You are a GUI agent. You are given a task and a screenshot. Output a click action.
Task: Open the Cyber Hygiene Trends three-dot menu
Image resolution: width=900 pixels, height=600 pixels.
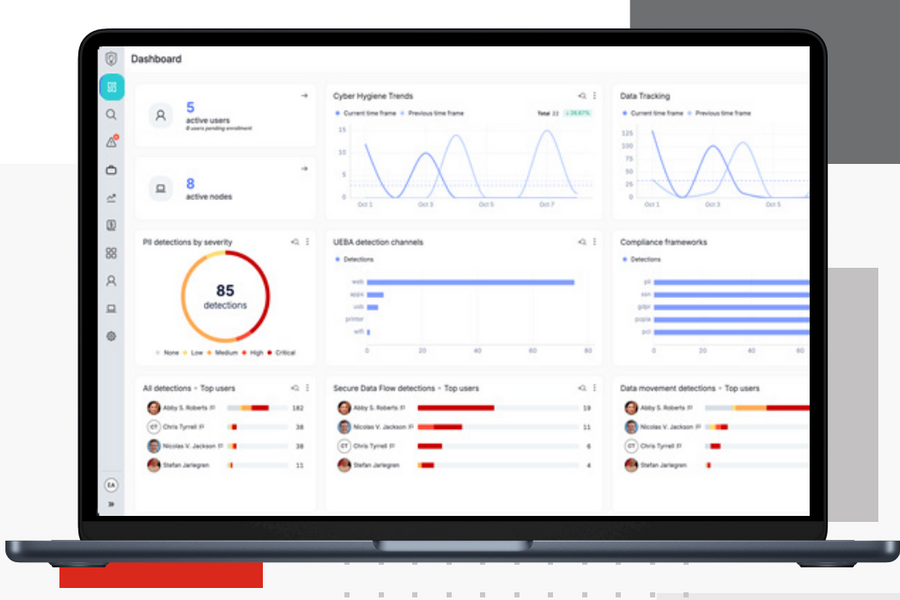tap(594, 96)
